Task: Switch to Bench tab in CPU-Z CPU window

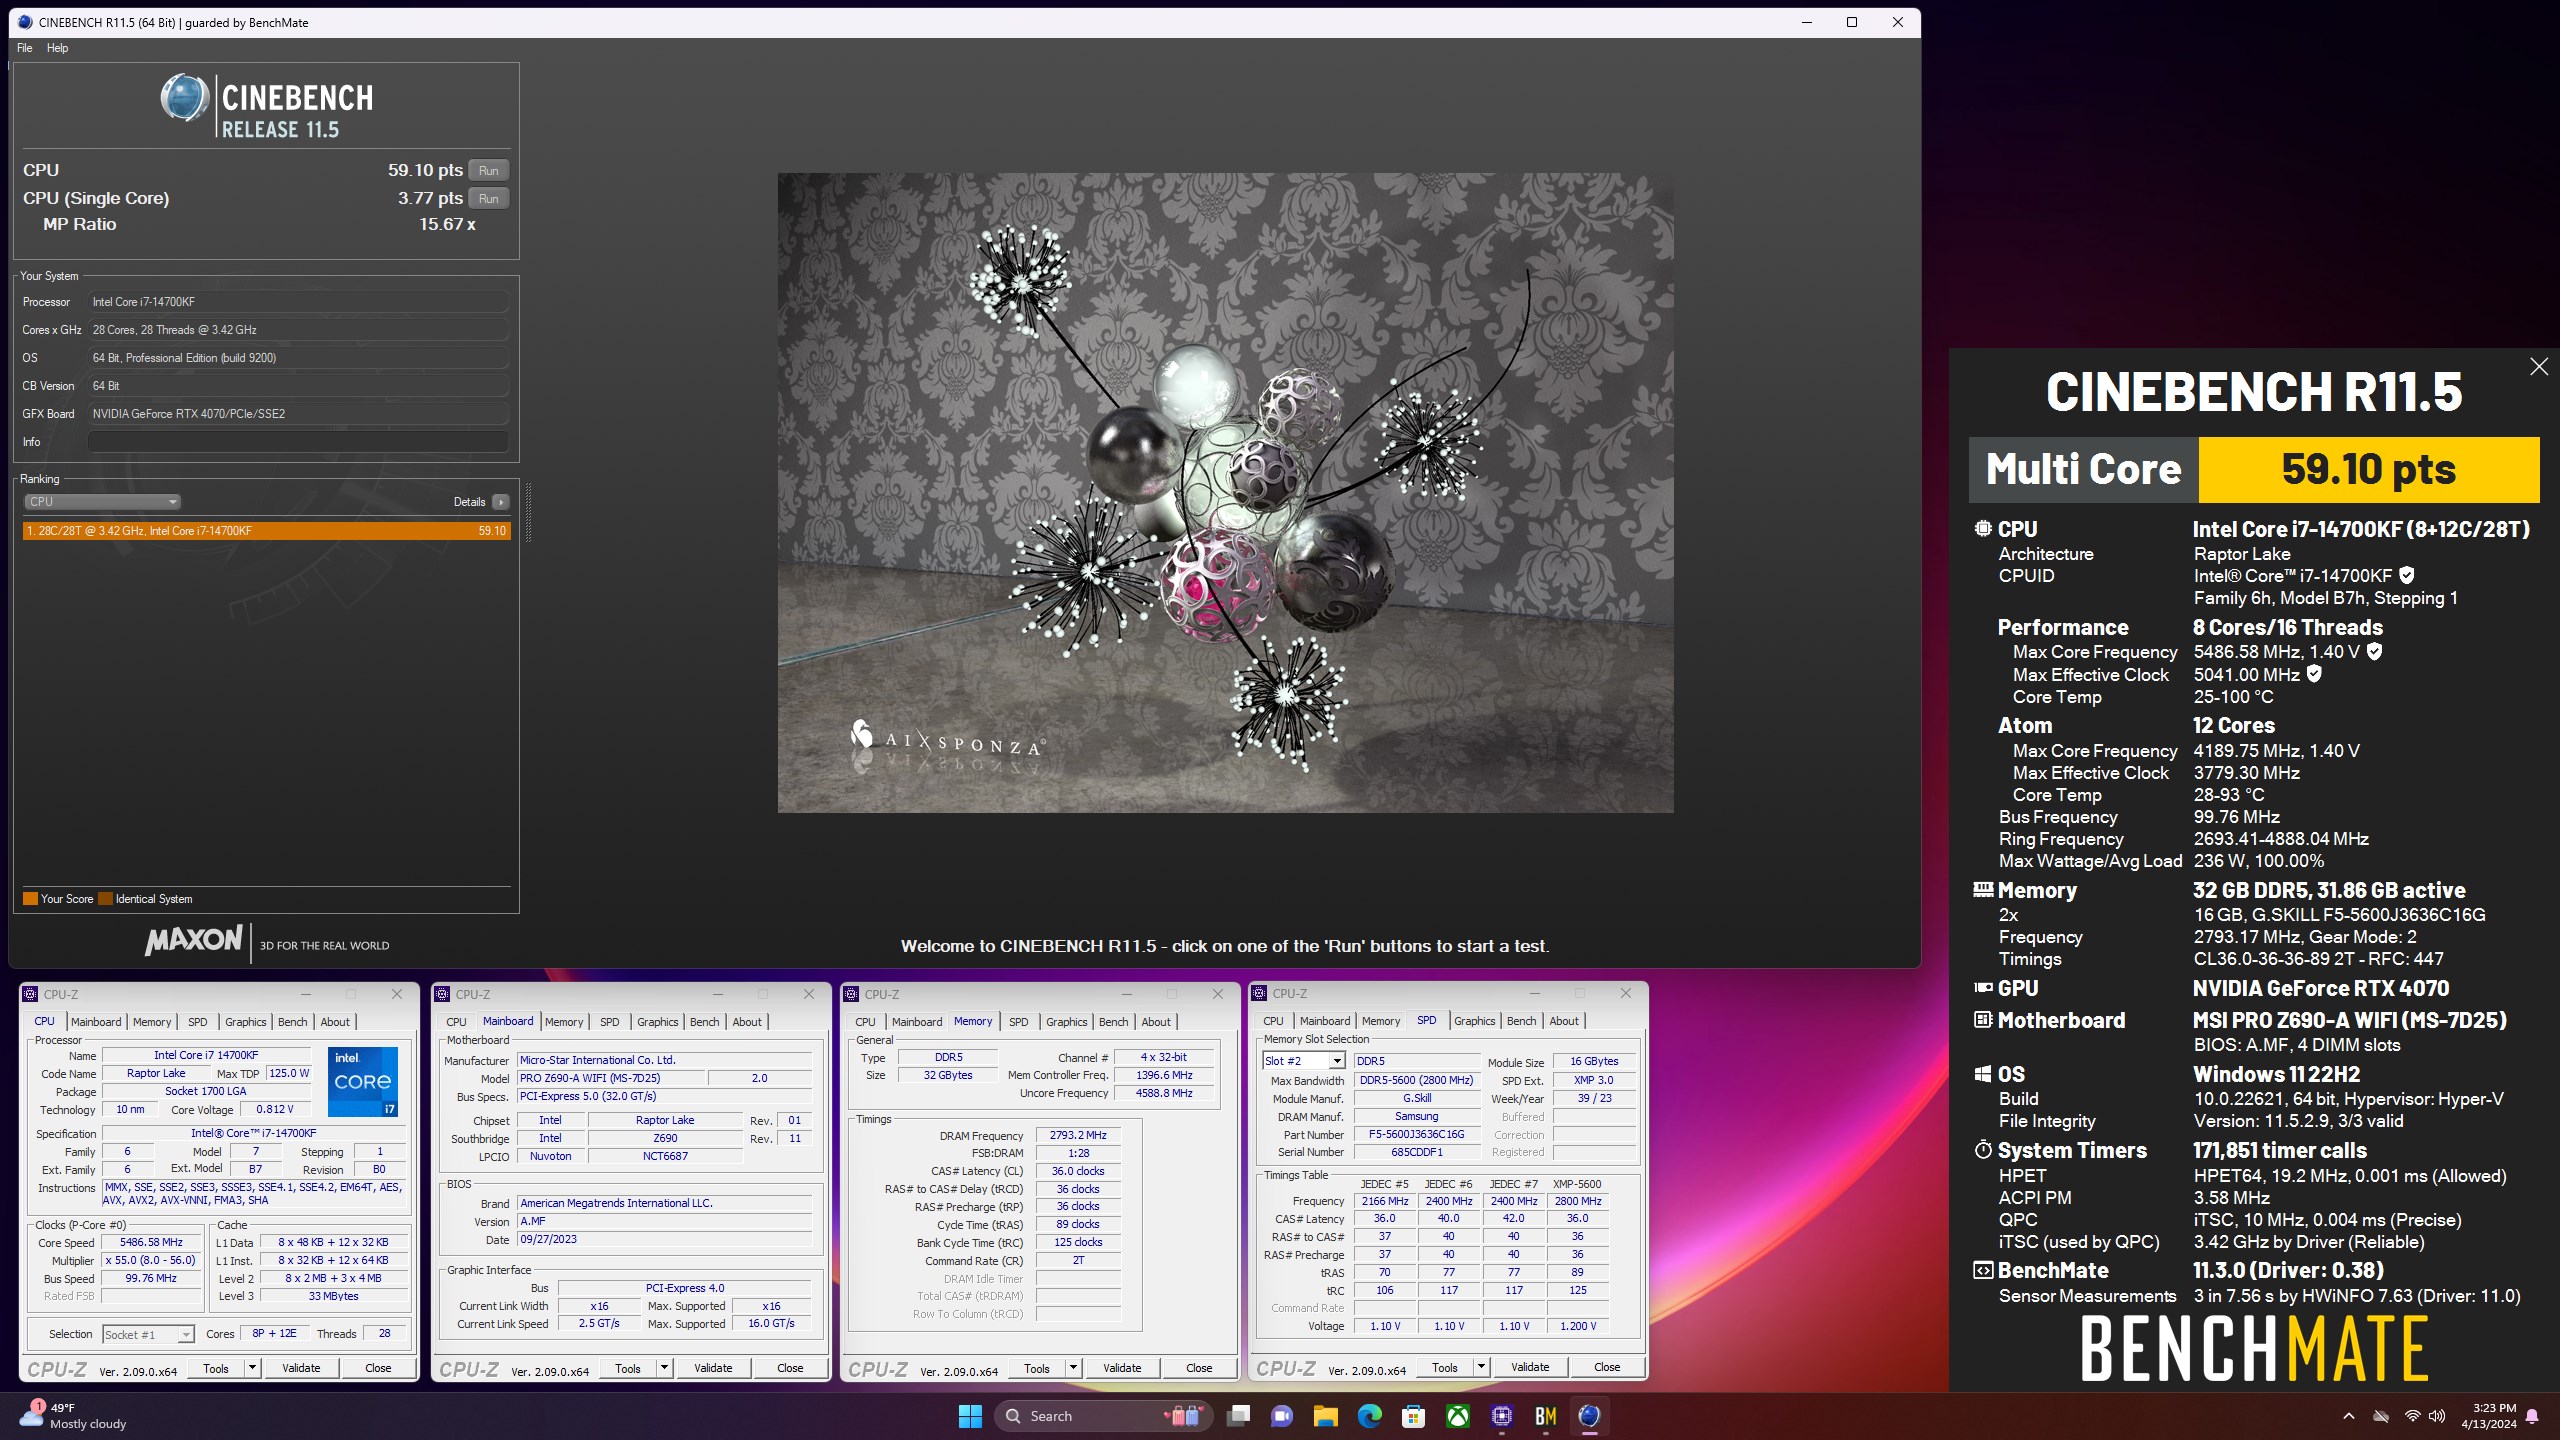Action: pyautogui.click(x=292, y=1022)
